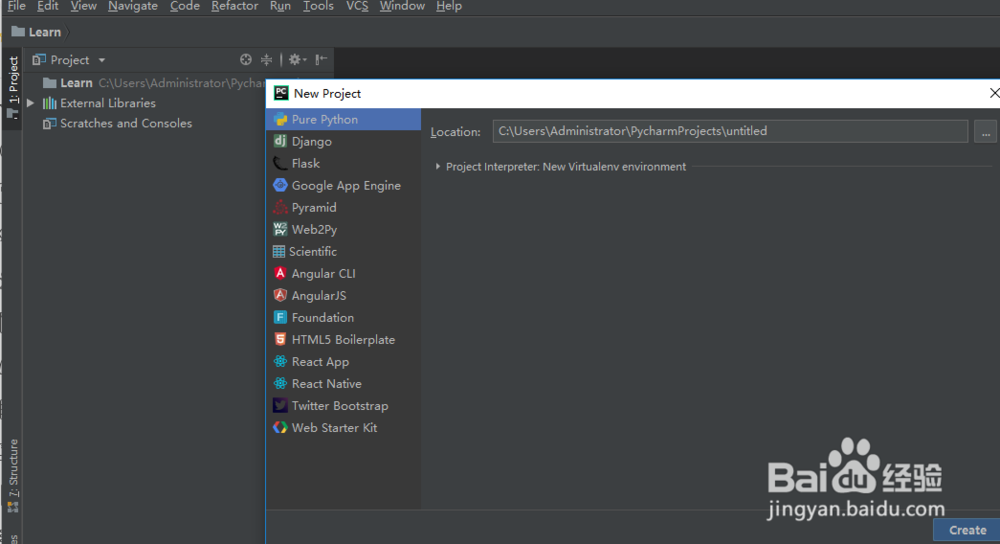Image resolution: width=1000 pixels, height=544 pixels.
Task: Hide the Project tool window
Action: (x=321, y=59)
